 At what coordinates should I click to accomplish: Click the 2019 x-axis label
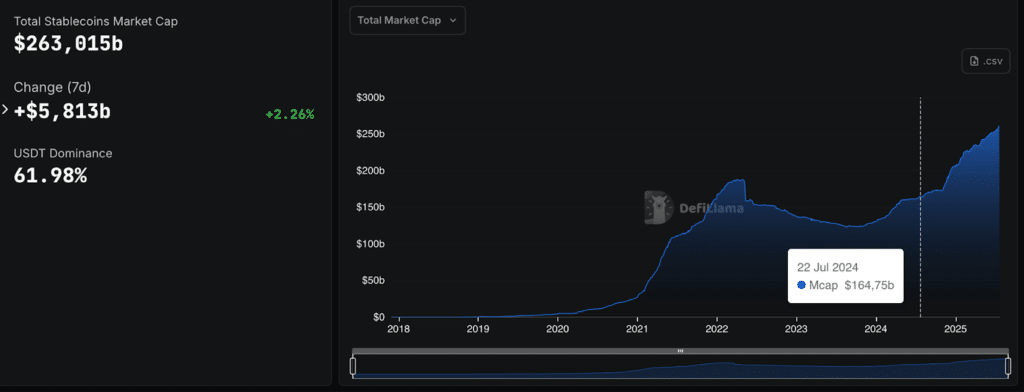[x=478, y=329]
